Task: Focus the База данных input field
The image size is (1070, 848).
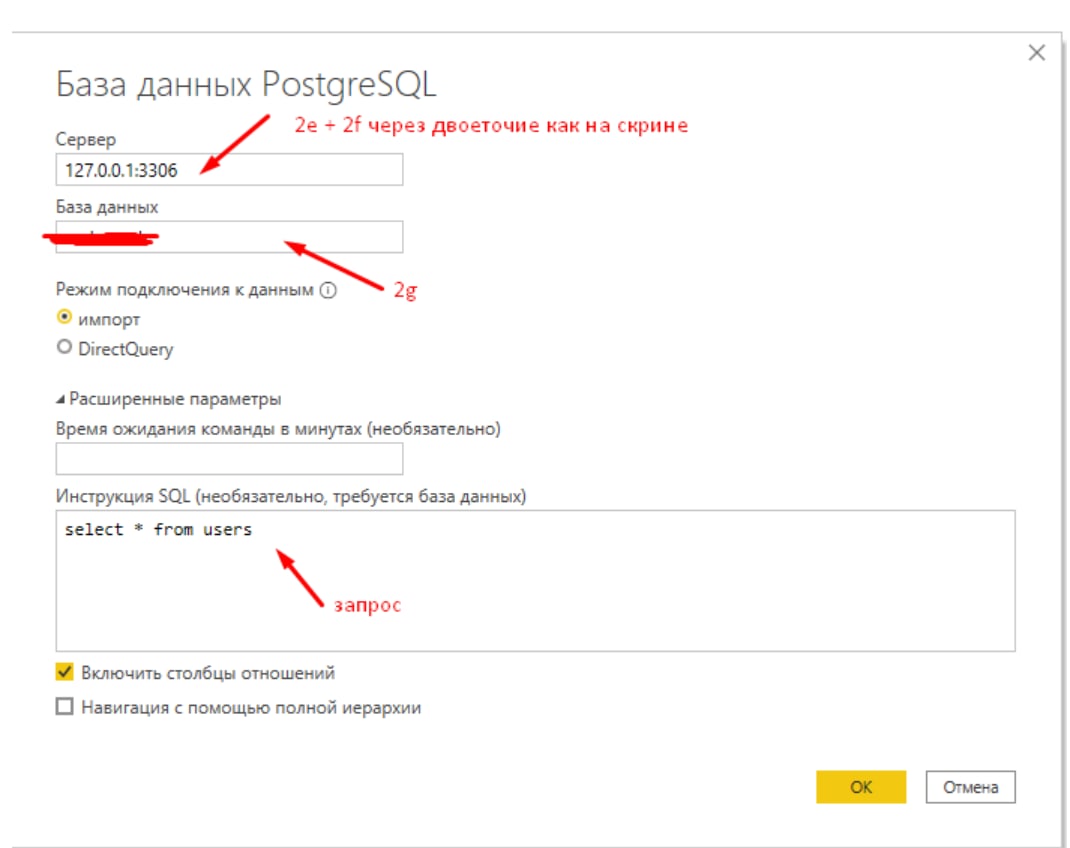Action: pyautogui.click(x=229, y=237)
